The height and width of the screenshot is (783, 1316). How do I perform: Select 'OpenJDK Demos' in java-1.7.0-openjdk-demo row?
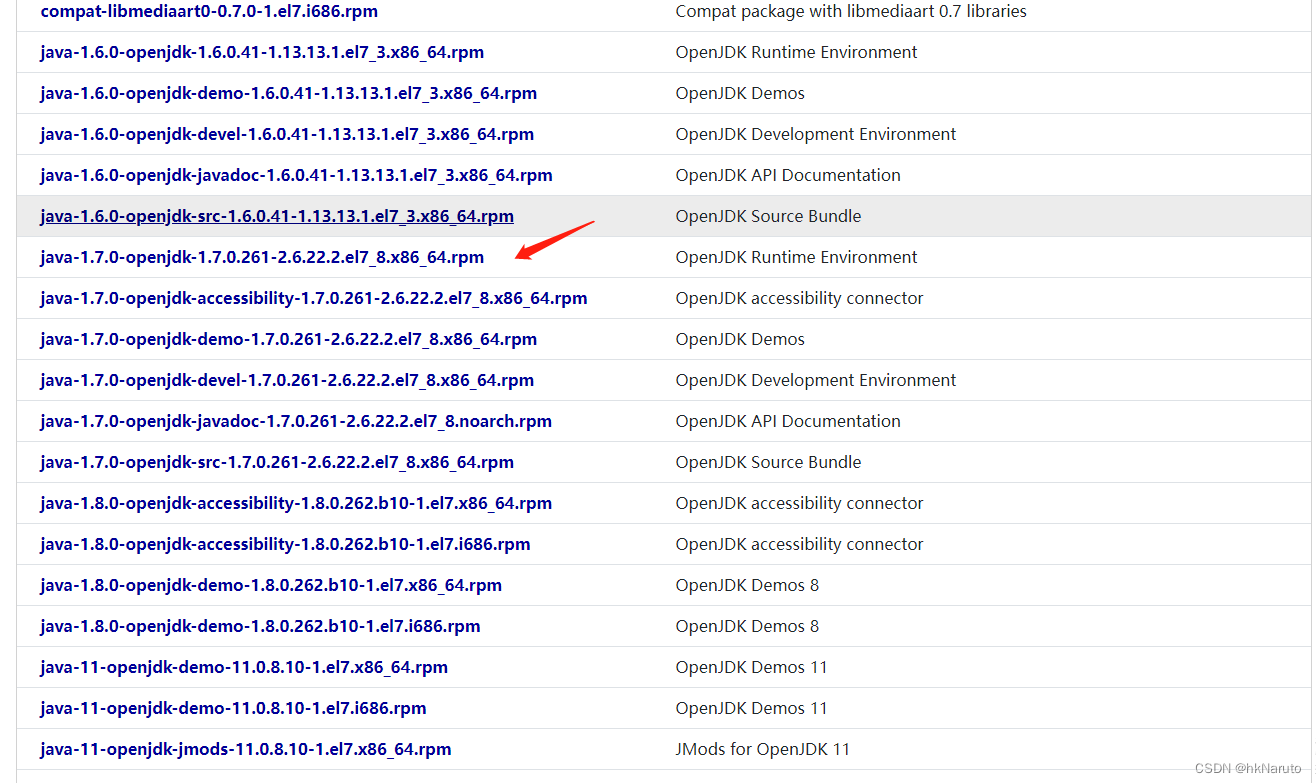tap(740, 339)
